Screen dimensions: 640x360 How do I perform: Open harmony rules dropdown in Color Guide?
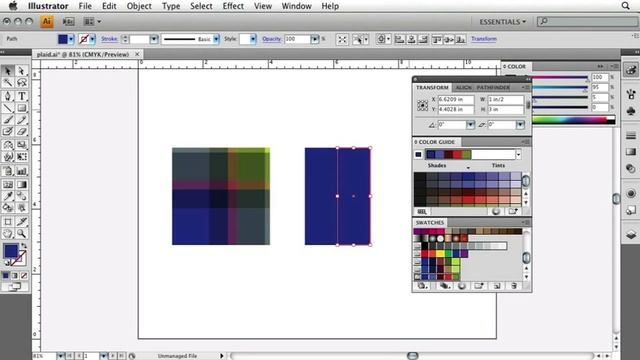(x=518, y=155)
